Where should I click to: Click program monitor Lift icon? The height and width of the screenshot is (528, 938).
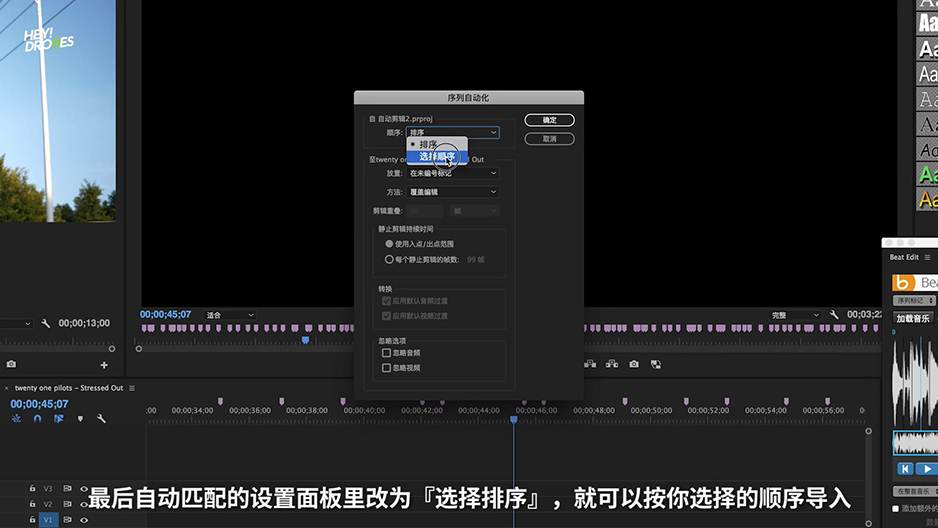590,364
